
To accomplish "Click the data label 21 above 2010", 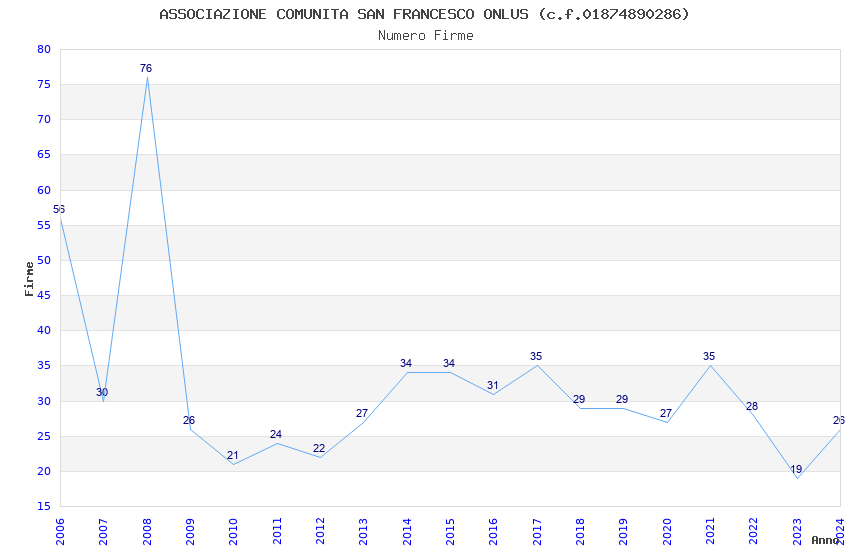I will 233,455.
